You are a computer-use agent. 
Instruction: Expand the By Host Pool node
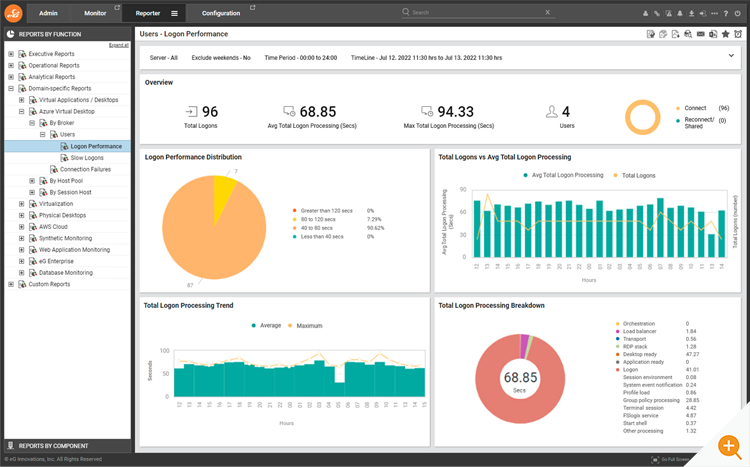[x=32, y=181]
